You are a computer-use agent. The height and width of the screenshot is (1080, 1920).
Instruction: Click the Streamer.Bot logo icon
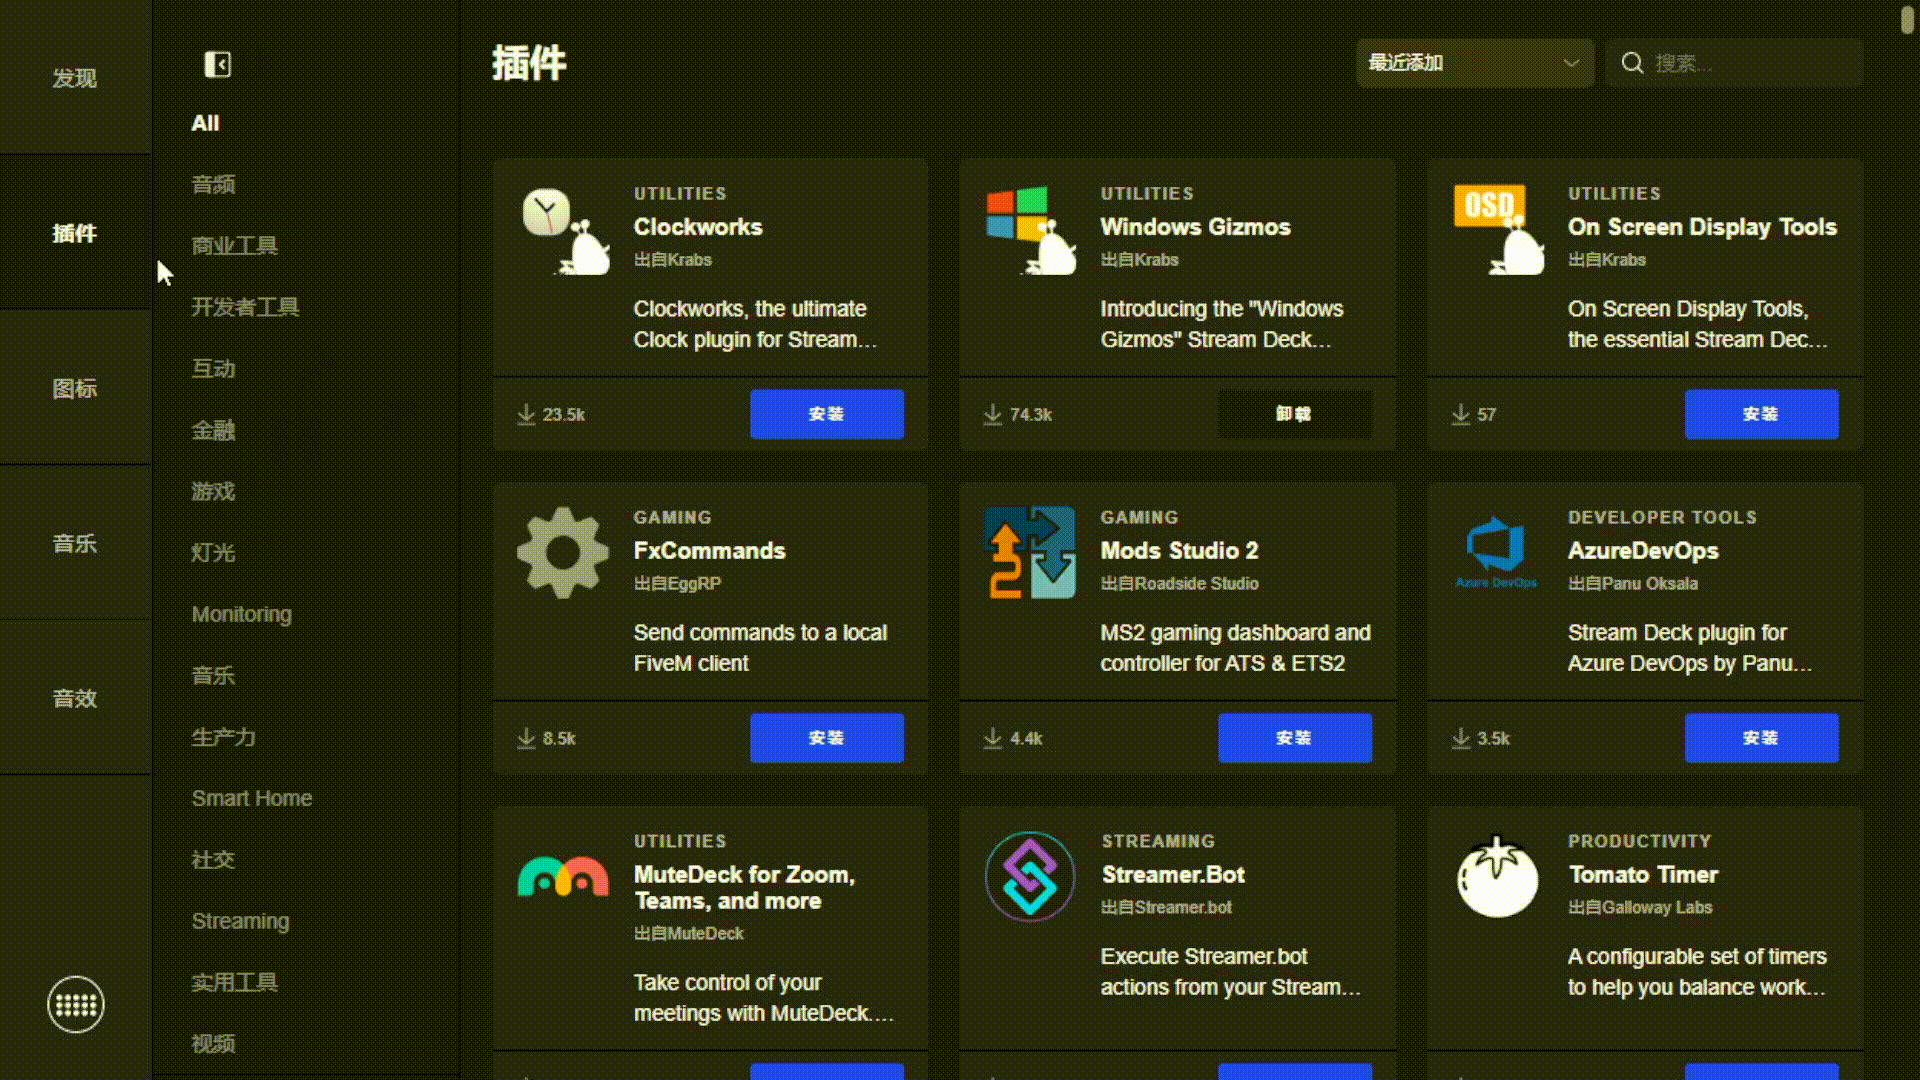click(1030, 877)
